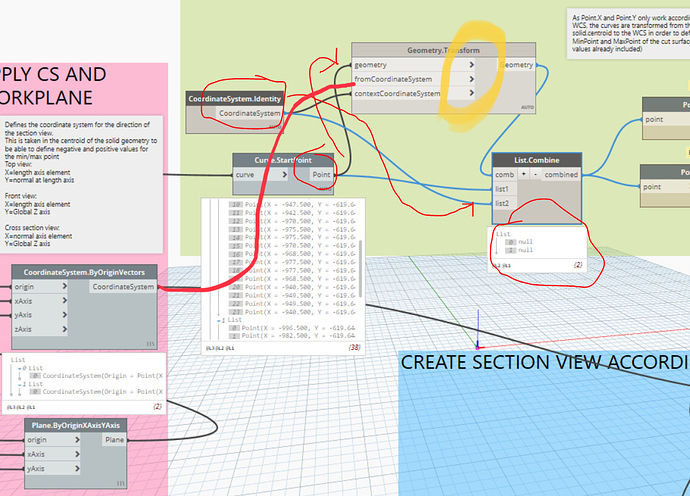Select the Curve.StartPoint node header
This screenshot has width=690, height=496.
(x=283, y=160)
